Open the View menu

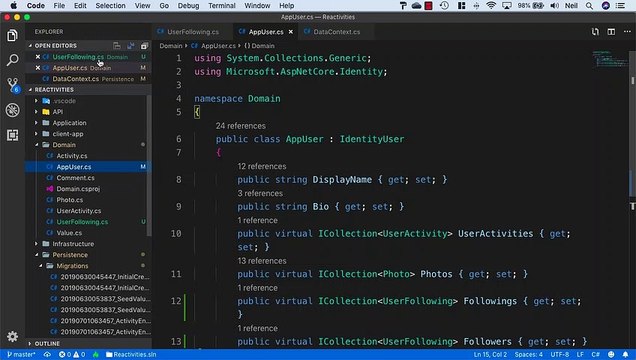(142, 6)
